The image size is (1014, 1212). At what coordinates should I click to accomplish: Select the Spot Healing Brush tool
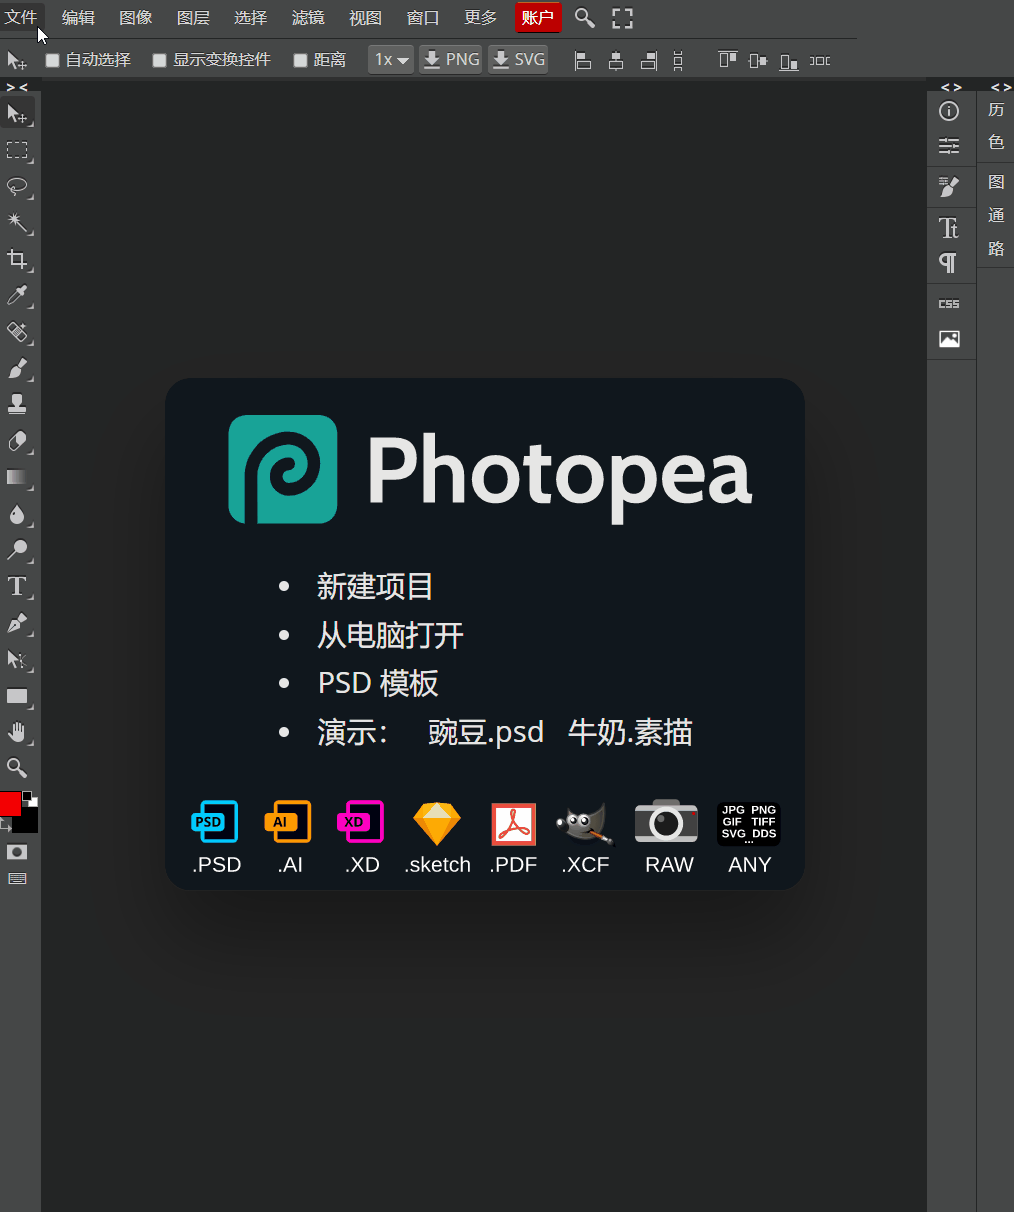(17, 332)
